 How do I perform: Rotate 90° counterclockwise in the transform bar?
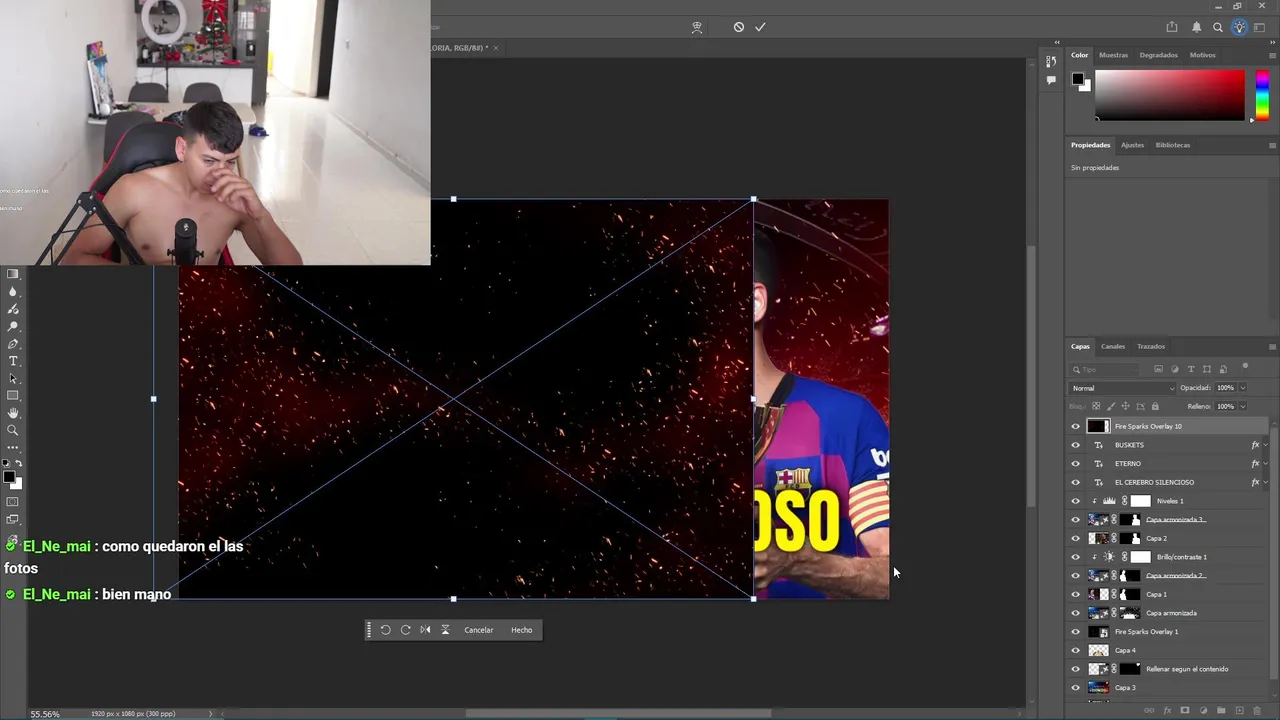[x=385, y=630]
